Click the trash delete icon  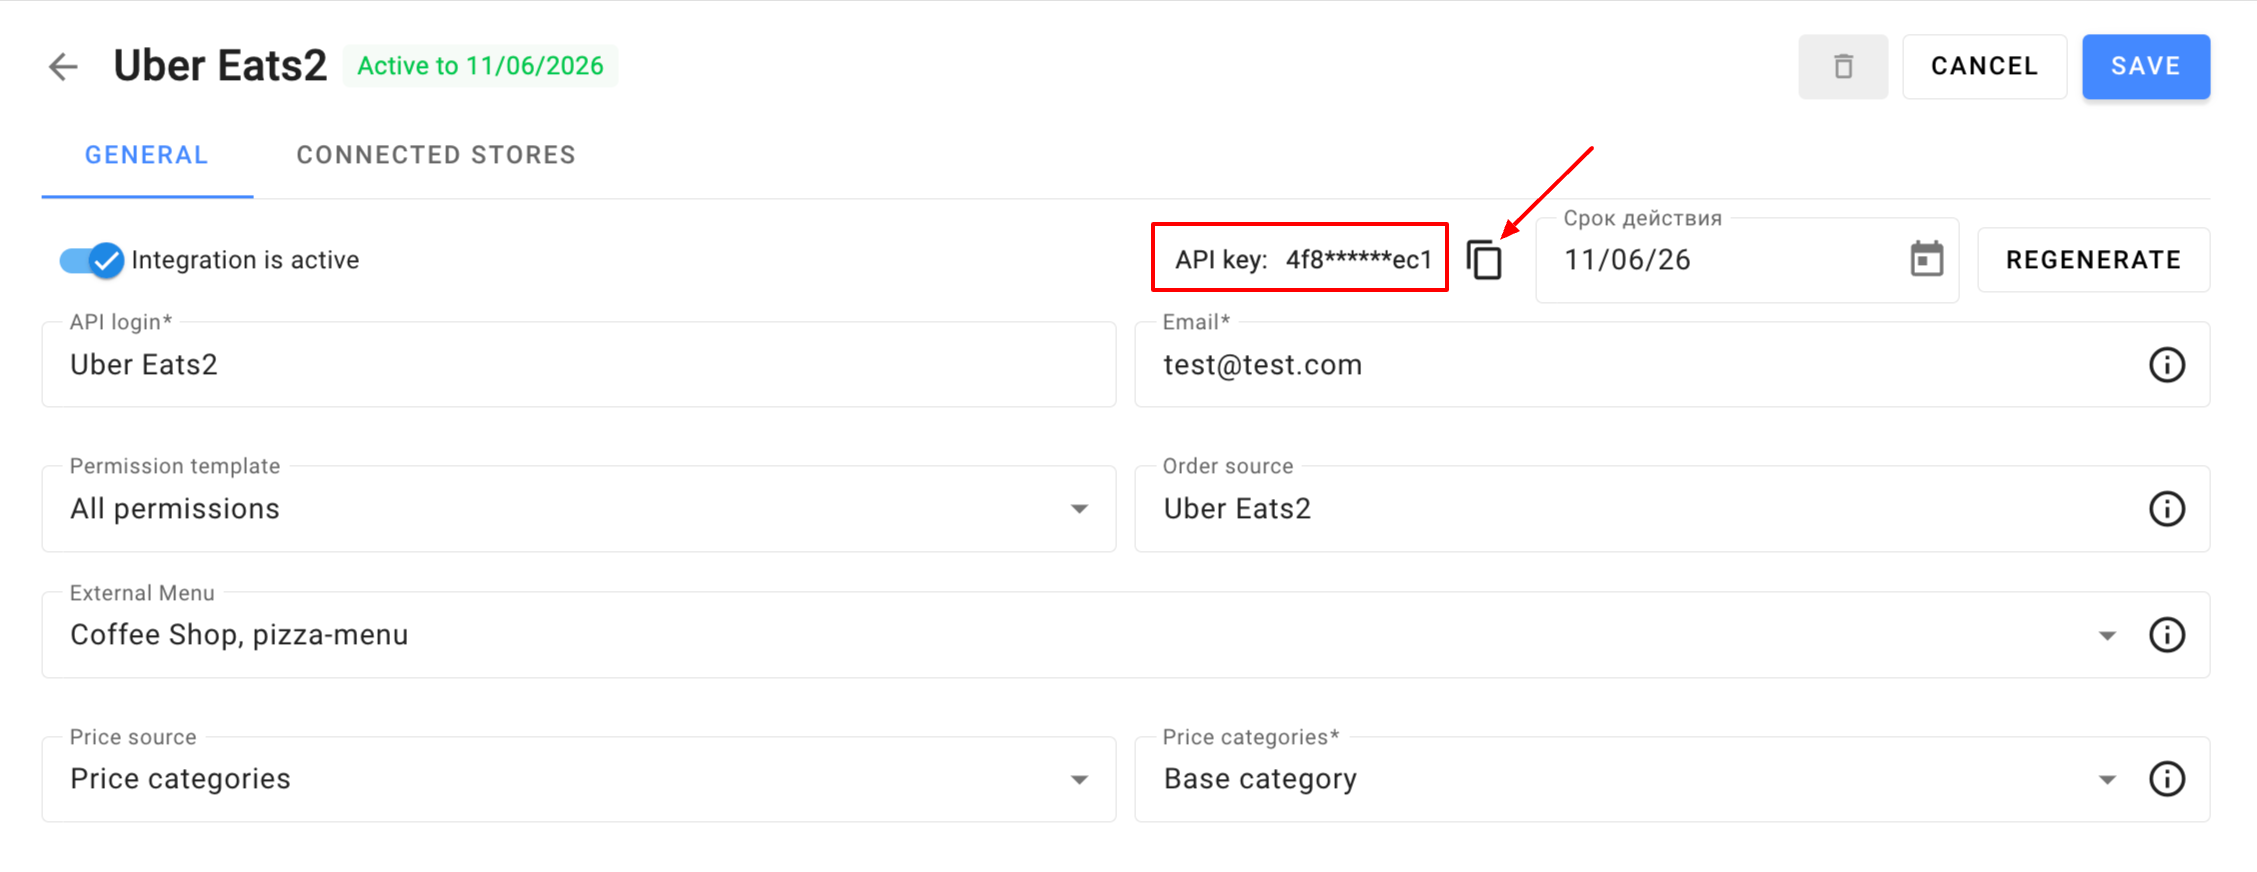tap(1843, 67)
